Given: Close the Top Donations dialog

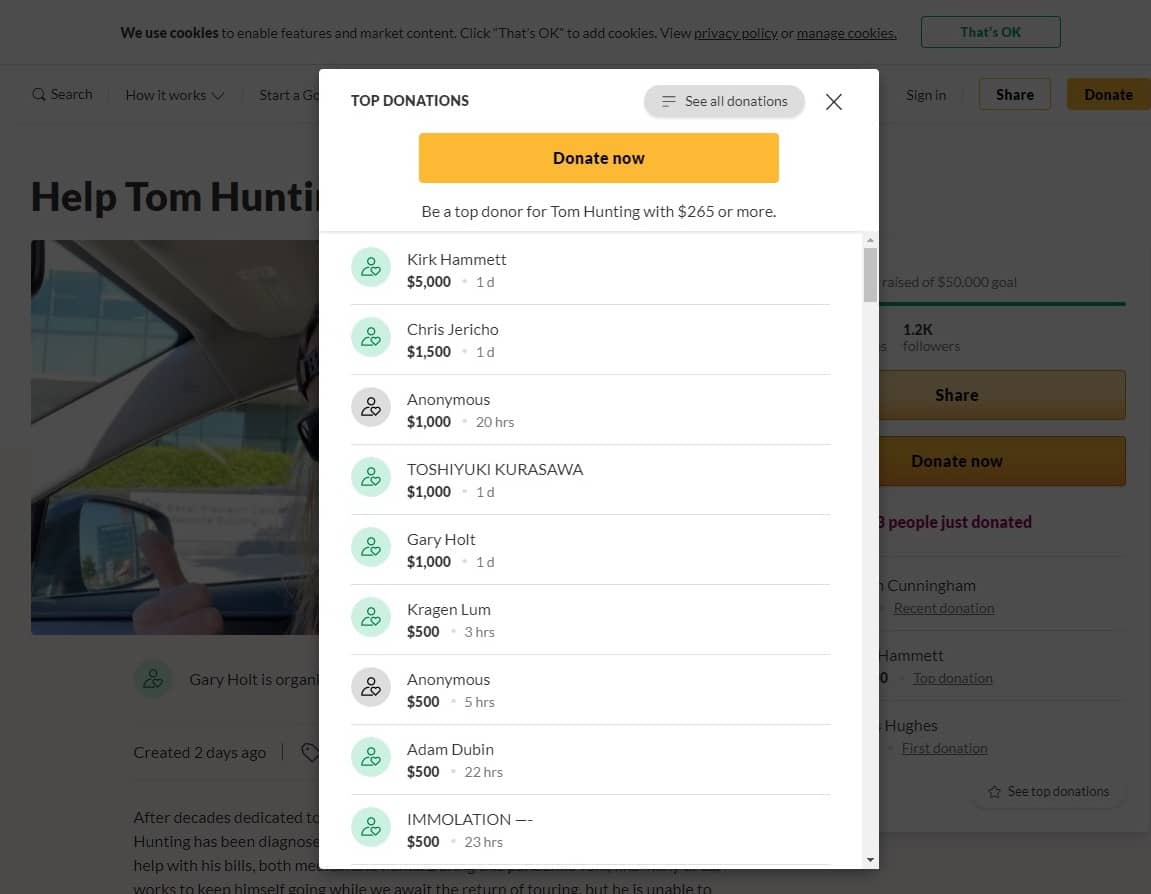Looking at the screenshot, I should pyautogui.click(x=833, y=101).
